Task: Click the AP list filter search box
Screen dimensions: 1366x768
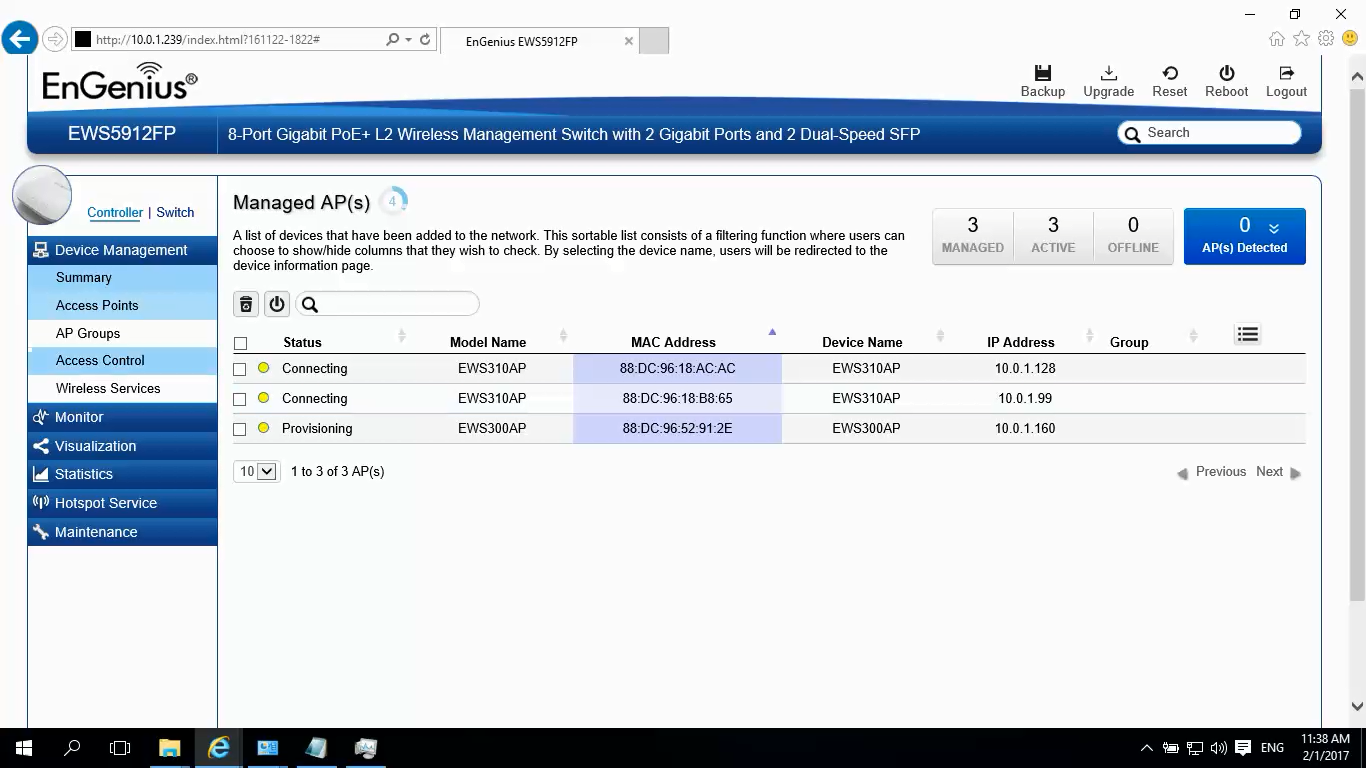Action: click(387, 304)
